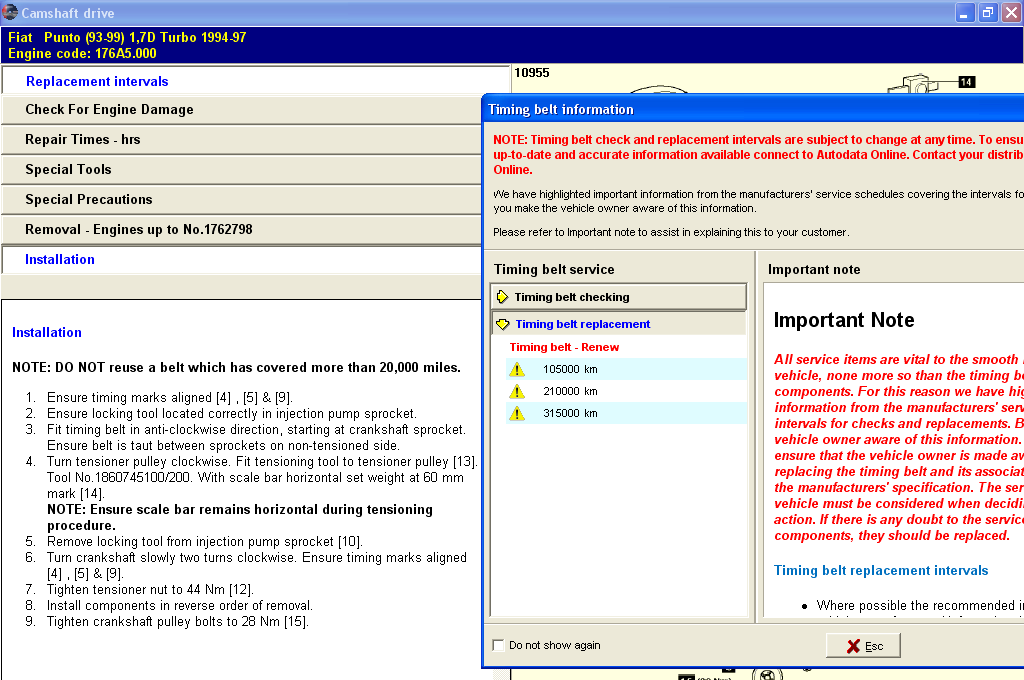Open the Special Tools section
1024x680 pixels.
tap(242, 170)
